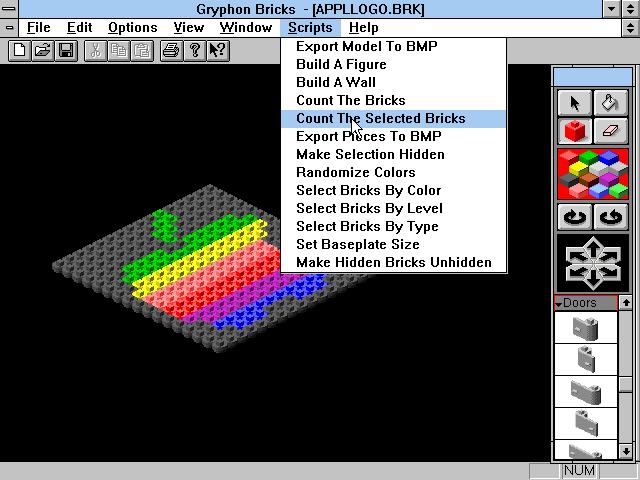Choose Build A Figure script
This screenshot has width=640, height=480.
[x=393, y=64]
